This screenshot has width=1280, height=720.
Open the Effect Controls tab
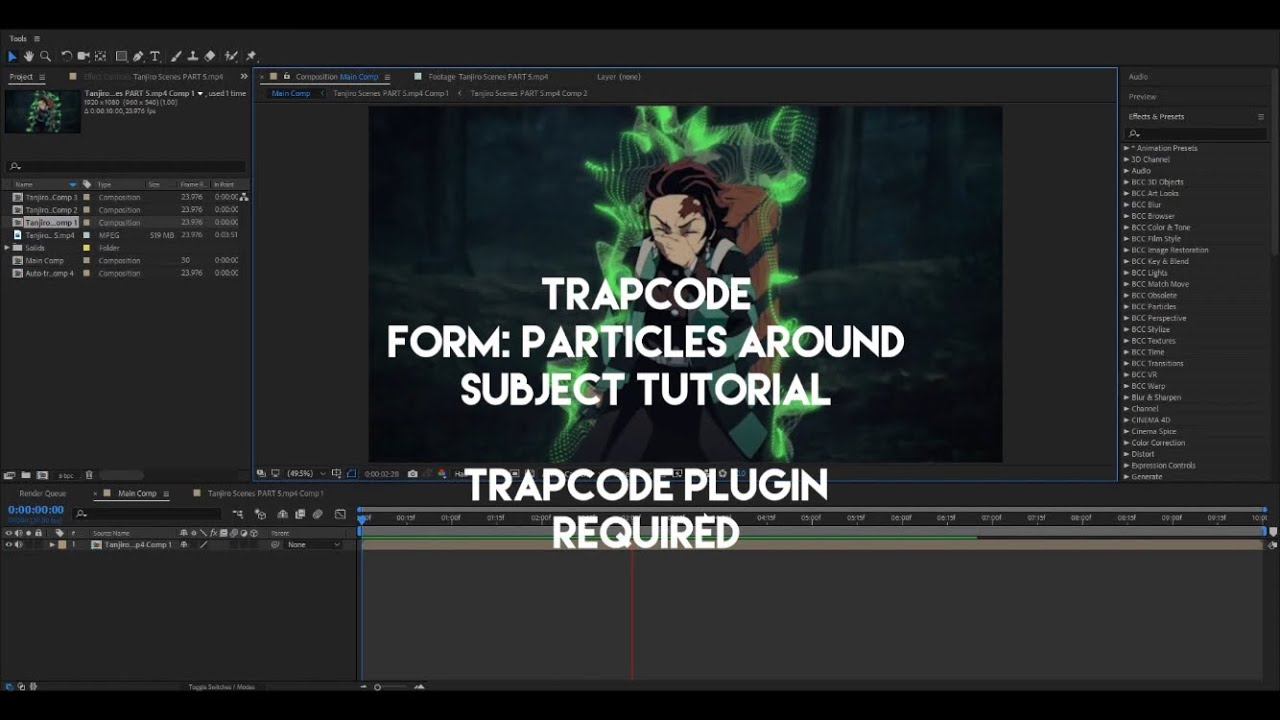tap(153, 77)
